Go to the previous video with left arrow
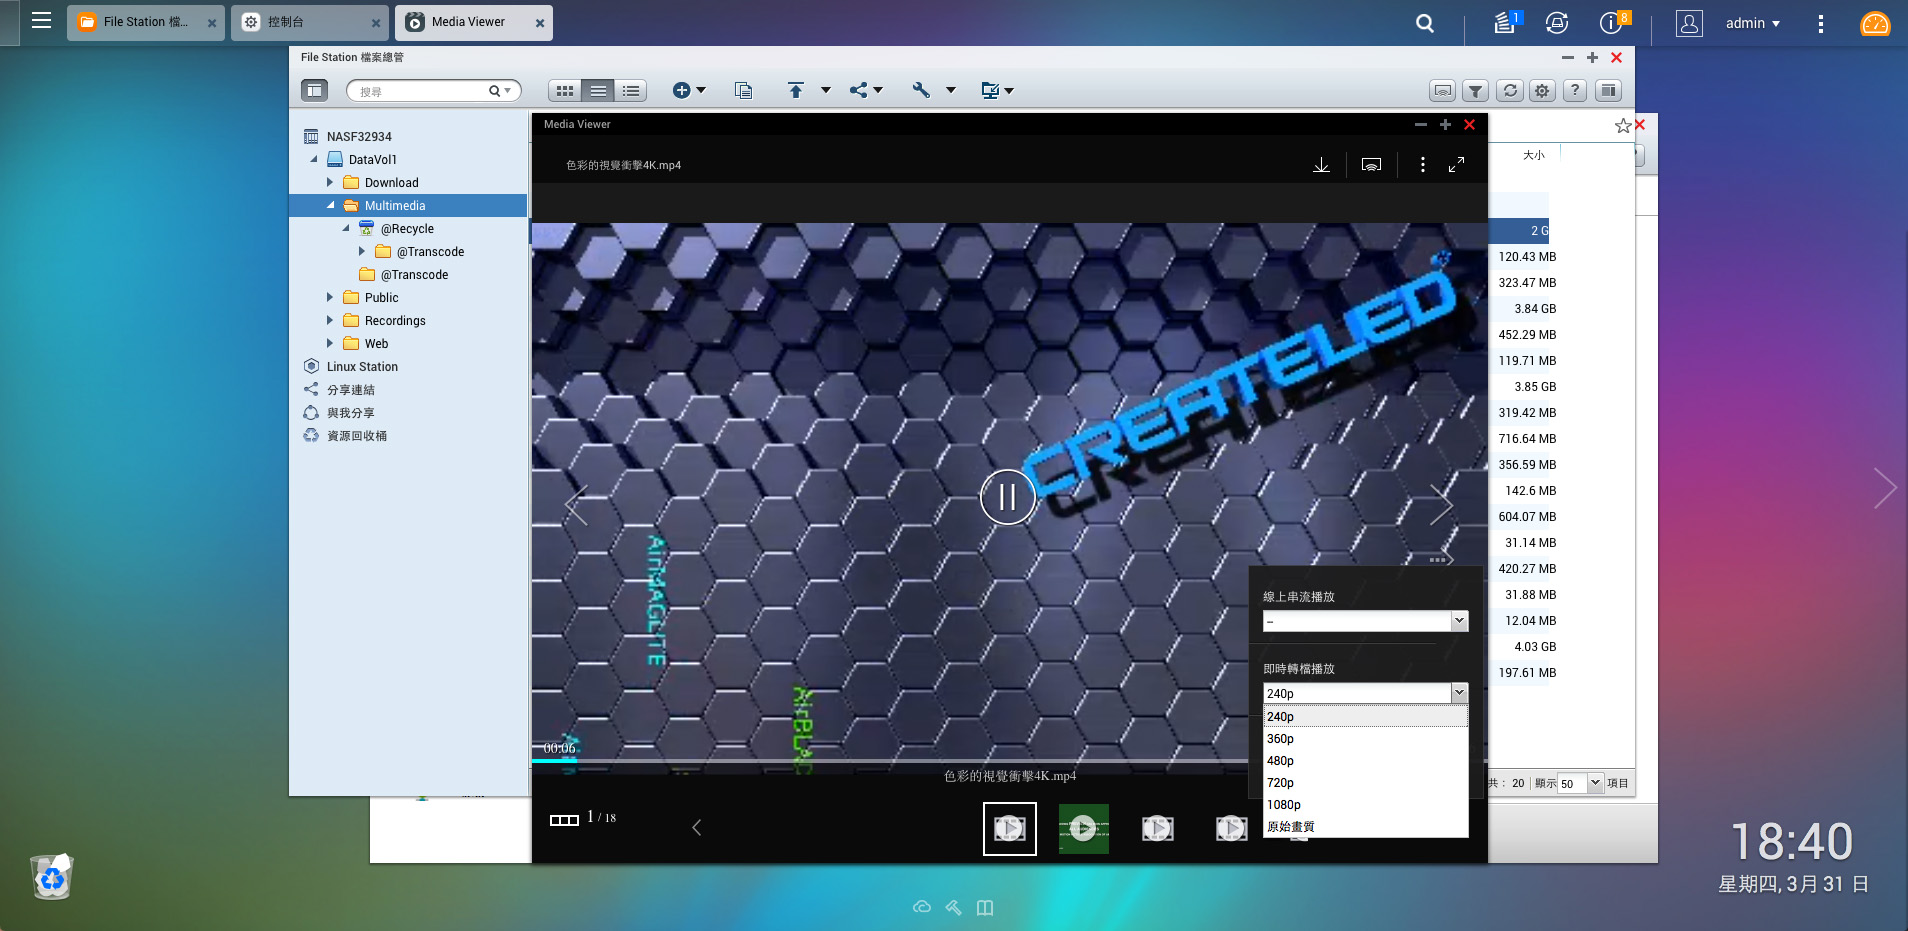This screenshot has width=1908, height=931. (x=576, y=505)
